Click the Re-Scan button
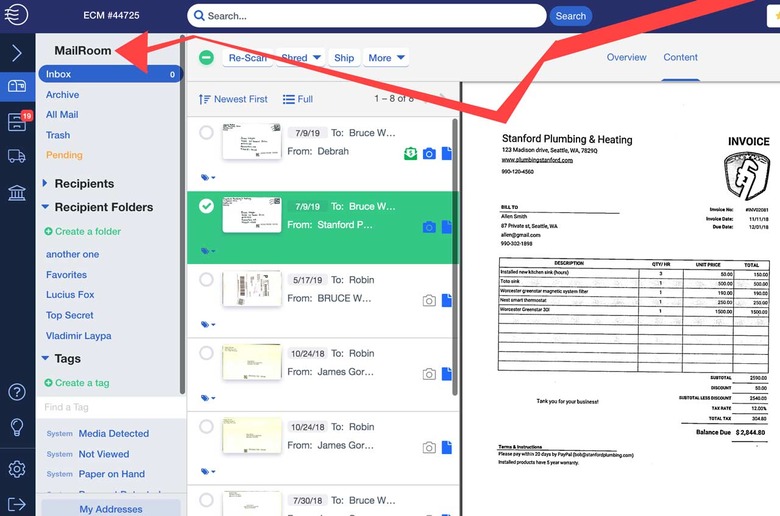780x516 pixels. coord(248,58)
